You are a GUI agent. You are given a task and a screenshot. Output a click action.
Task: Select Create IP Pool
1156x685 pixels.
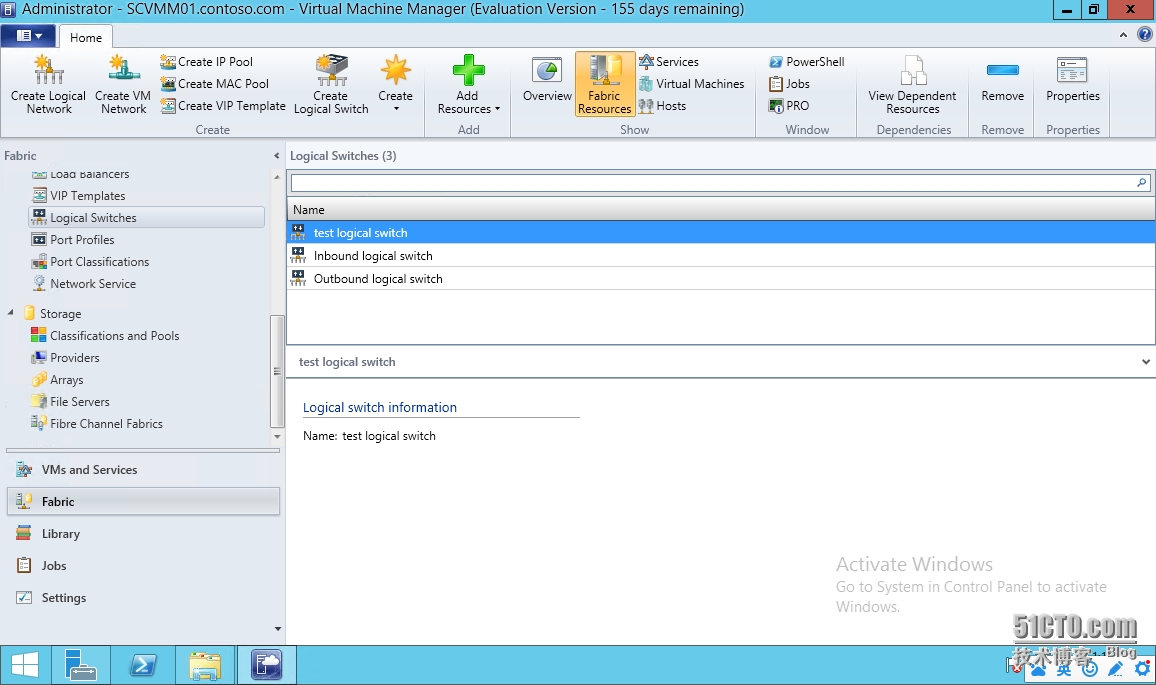point(206,62)
